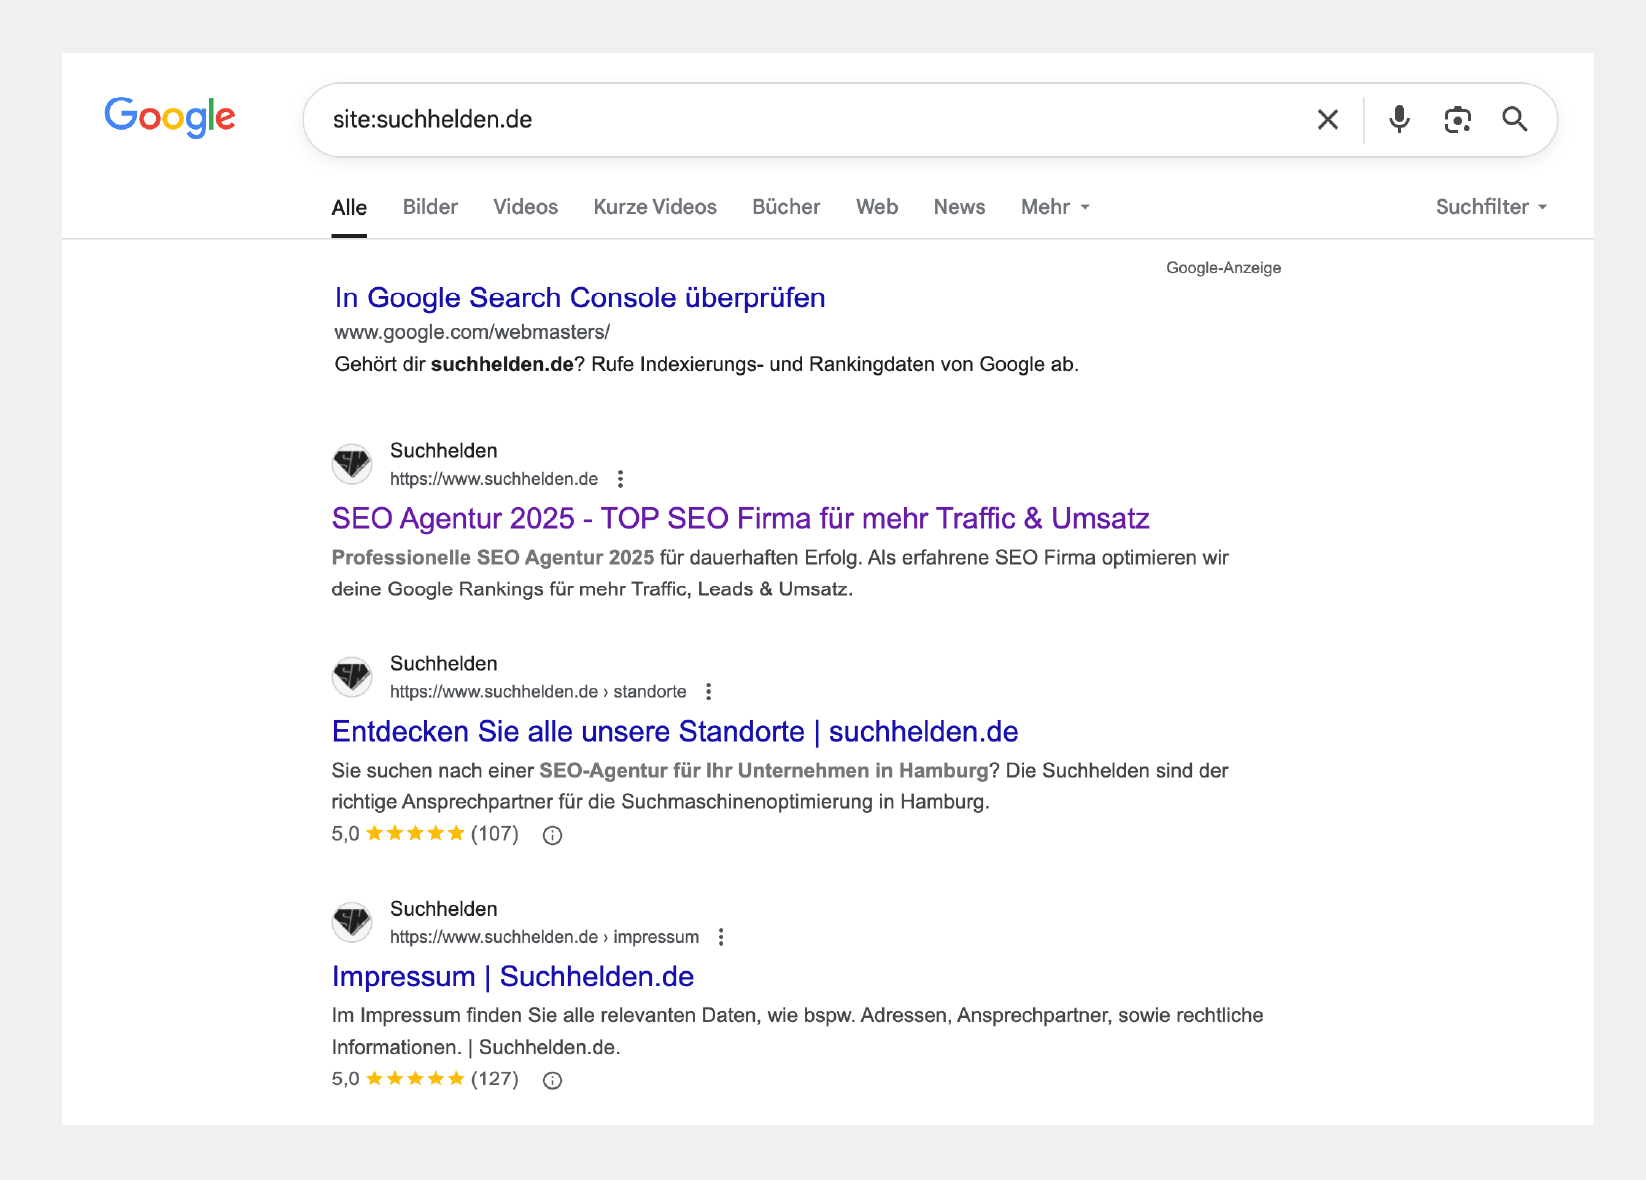The width and height of the screenshot is (1646, 1180).
Task: Open Impressum | Suchhelden.de result
Action: (513, 977)
